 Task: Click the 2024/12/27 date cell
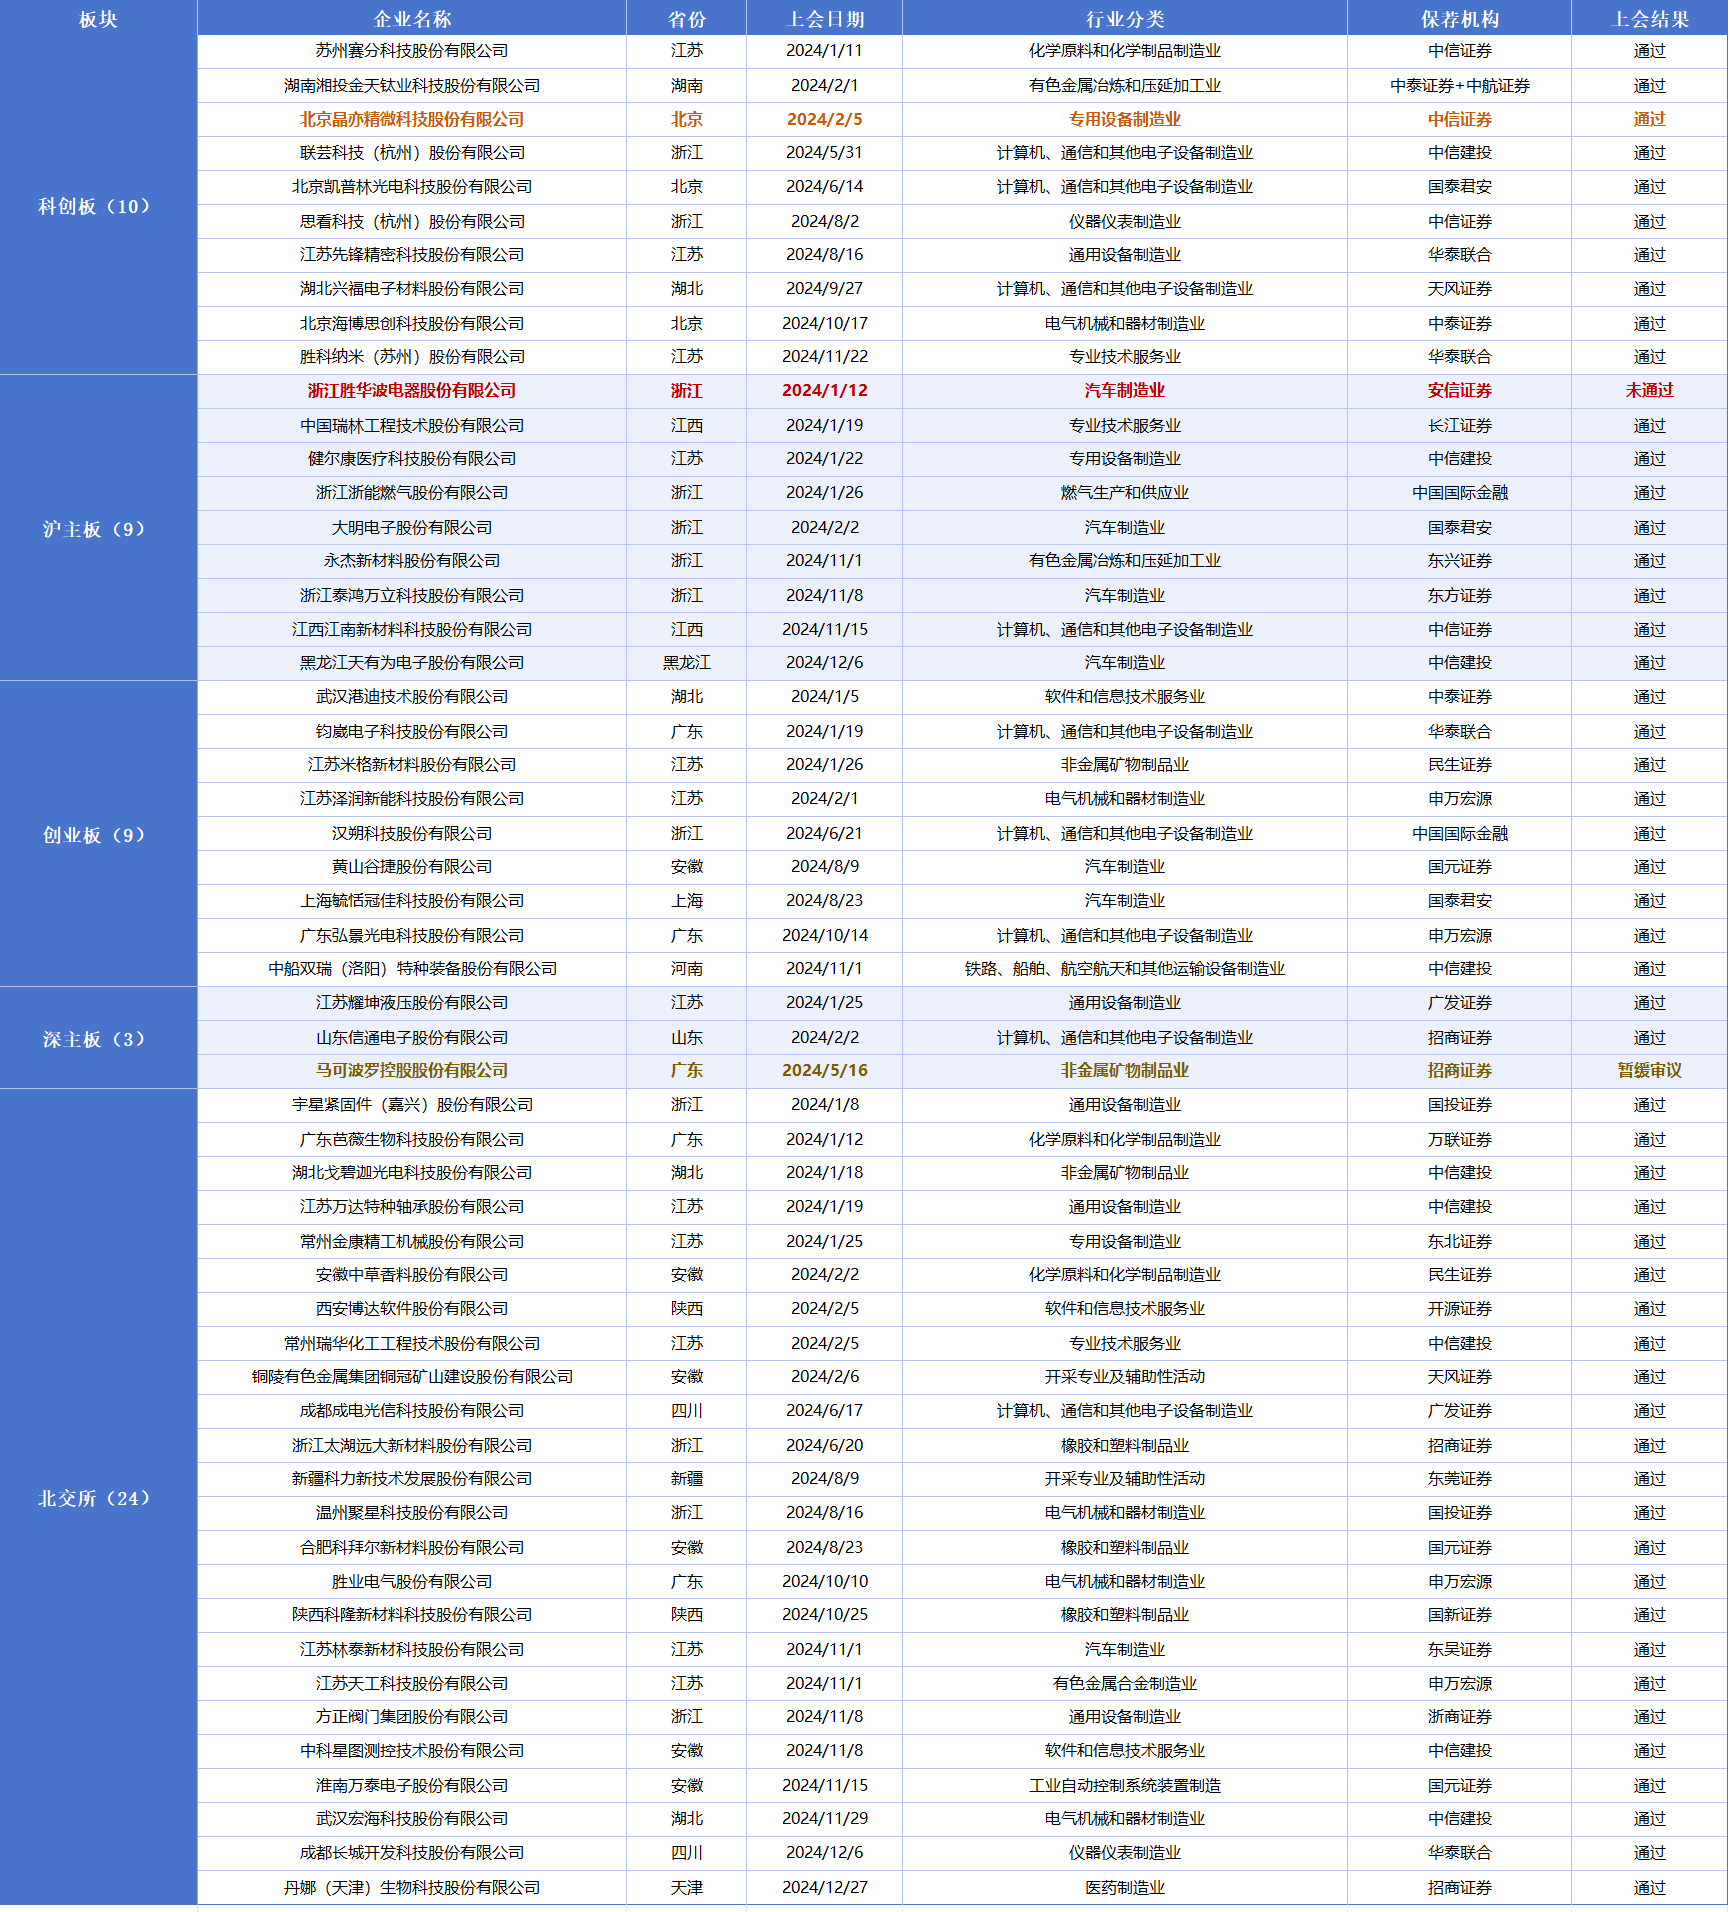tap(824, 1888)
